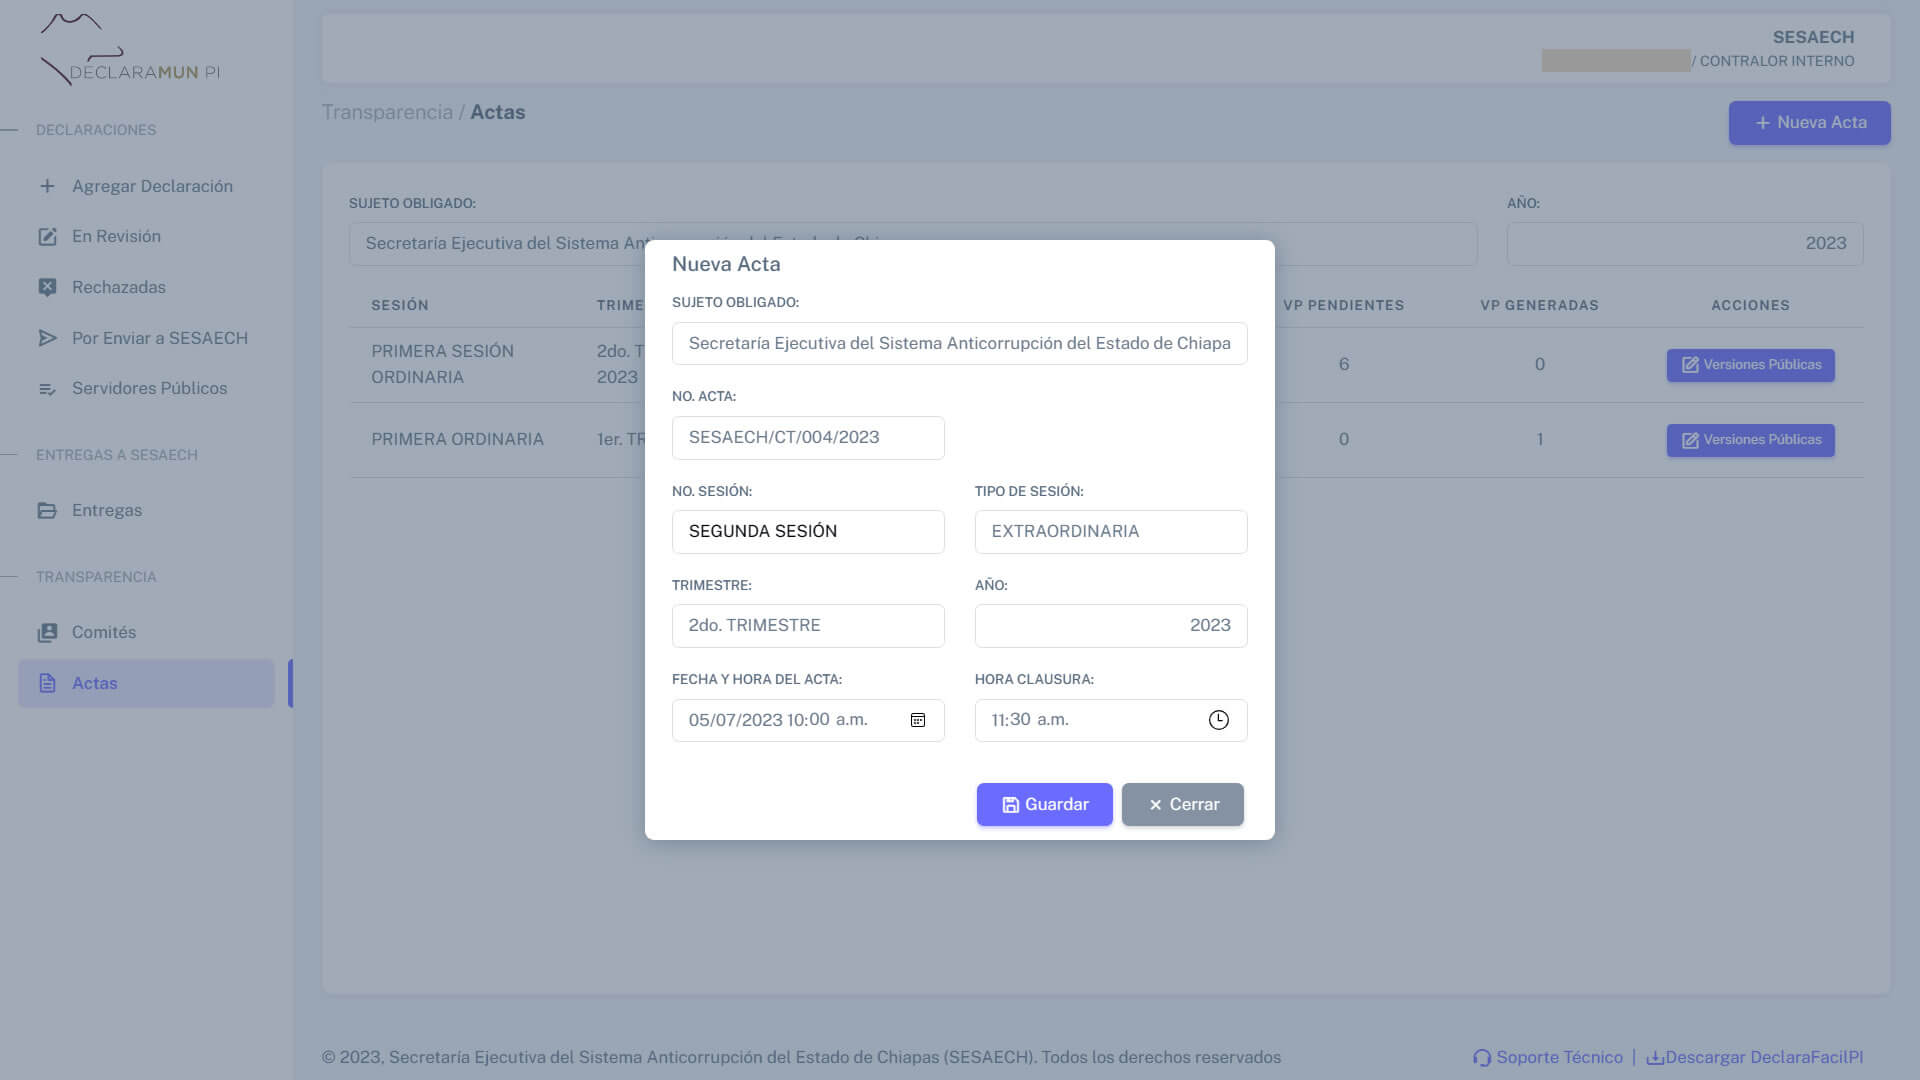This screenshot has width=1920, height=1080.
Task: Click the Comités sidebar icon
Action: [x=47, y=633]
